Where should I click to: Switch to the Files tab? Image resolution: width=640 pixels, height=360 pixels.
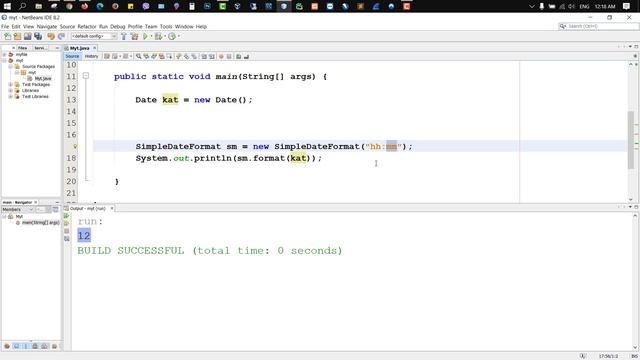pos(23,48)
